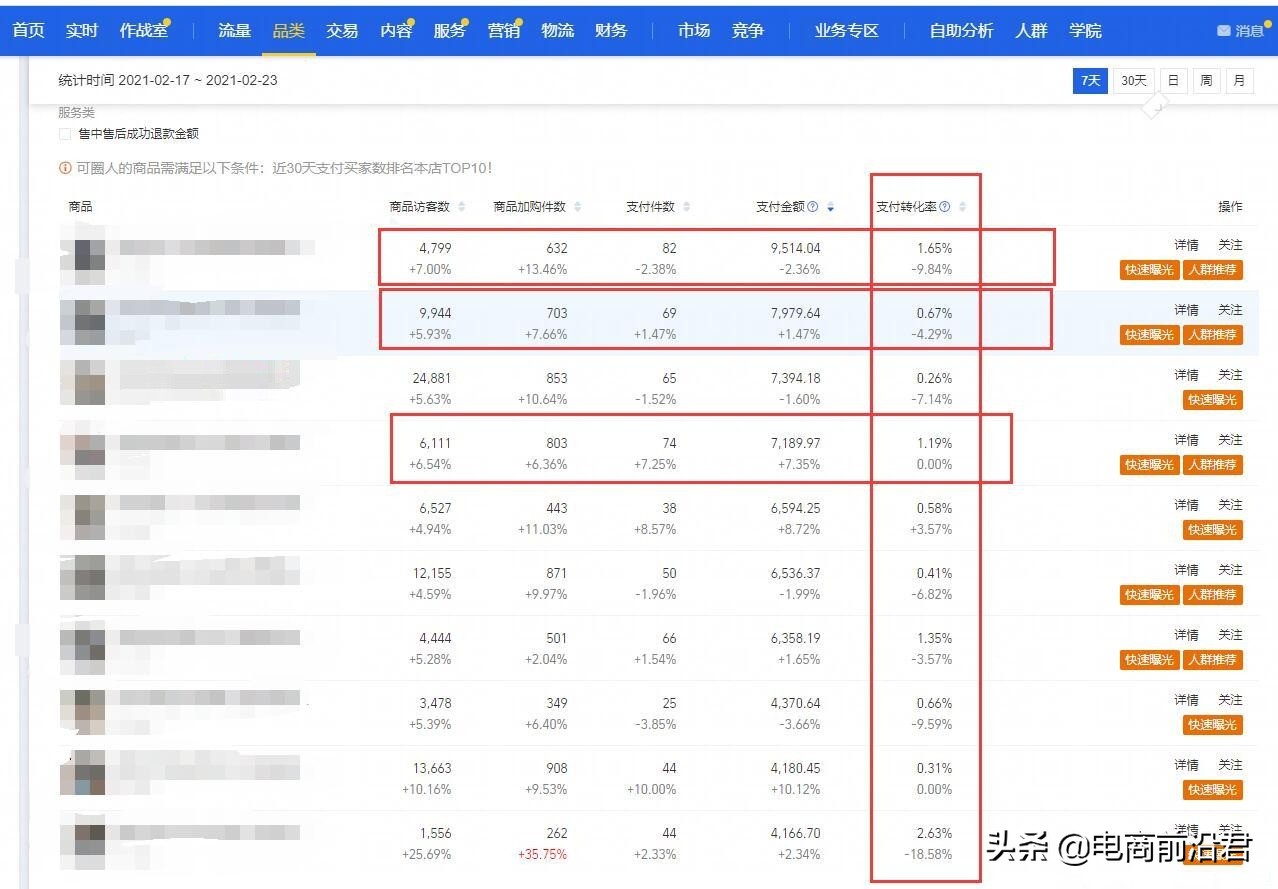The height and width of the screenshot is (889, 1278).
Task: Toggle descending sort on 支付金额 column
Action: tap(830, 206)
